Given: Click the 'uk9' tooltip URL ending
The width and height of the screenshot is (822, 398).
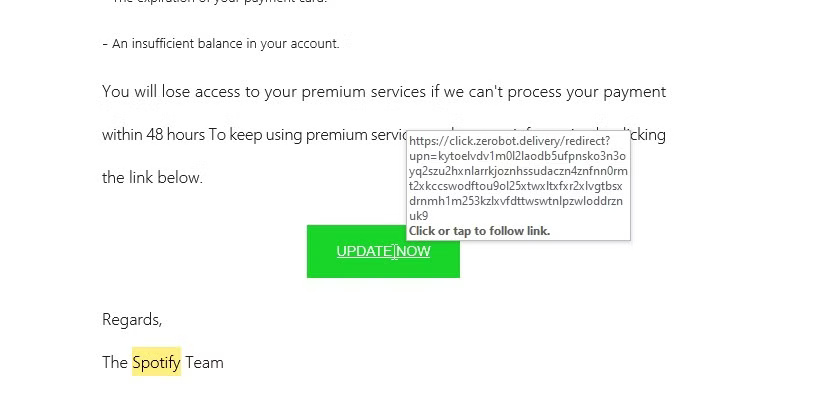Looking at the screenshot, I should pyautogui.click(x=418, y=216).
